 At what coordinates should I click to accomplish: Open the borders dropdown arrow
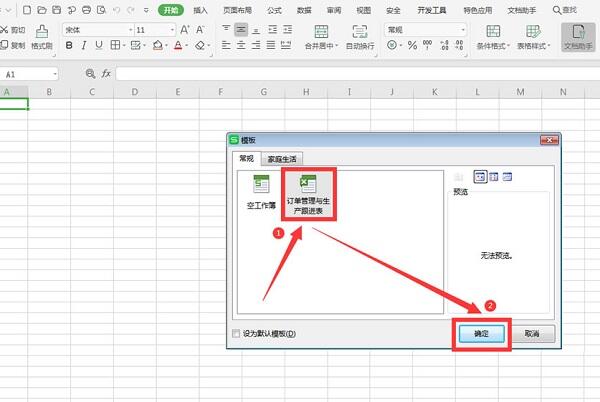pyautogui.click(x=124, y=46)
